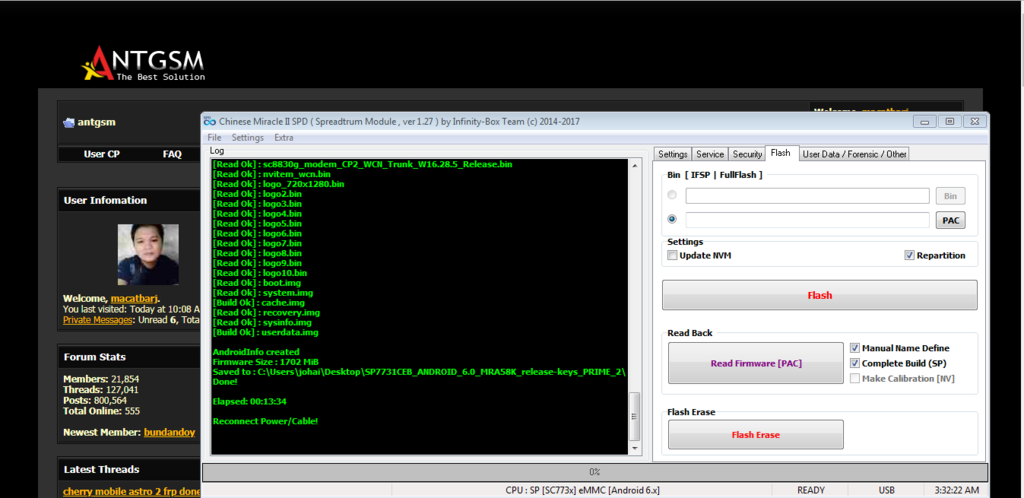
Task: Maximize the Chinese Miracle II SPD window
Action: pos(950,121)
